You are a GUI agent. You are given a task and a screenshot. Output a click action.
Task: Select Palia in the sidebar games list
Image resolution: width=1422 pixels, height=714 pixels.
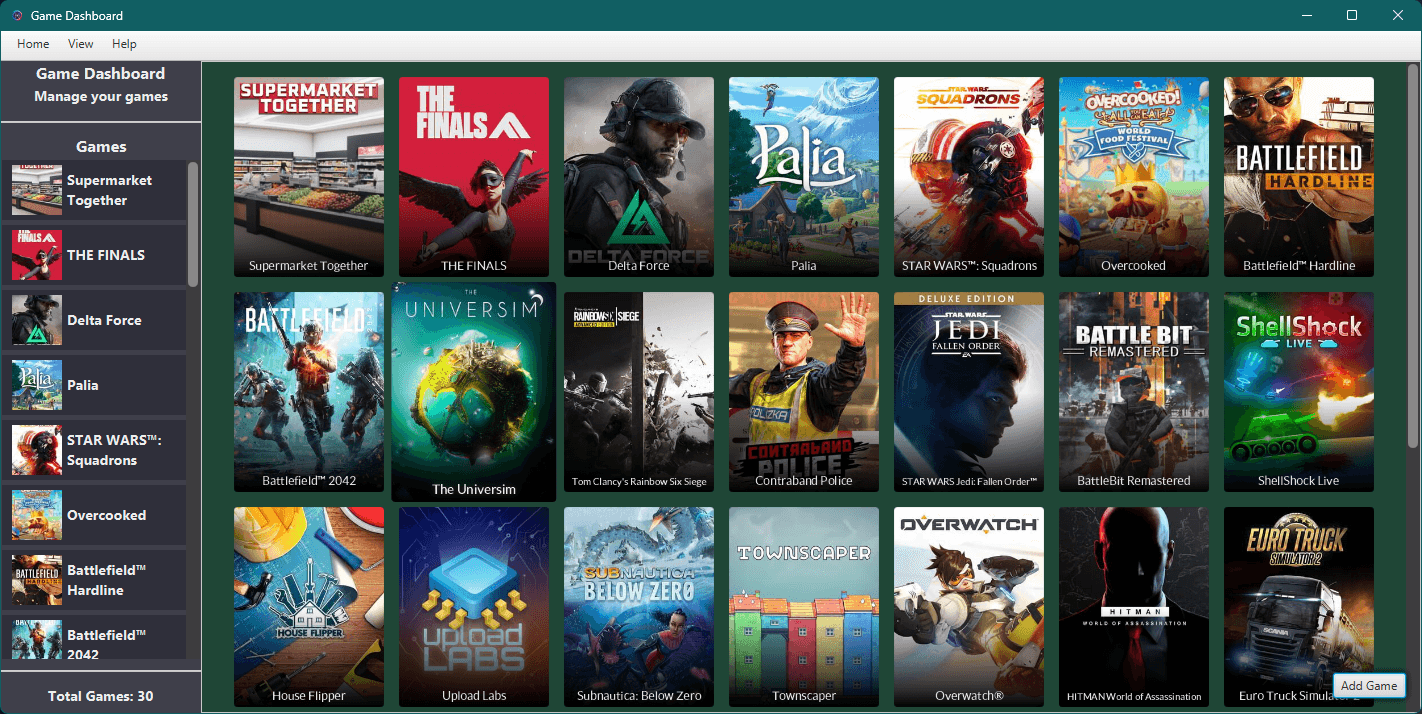[x=94, y=385]
